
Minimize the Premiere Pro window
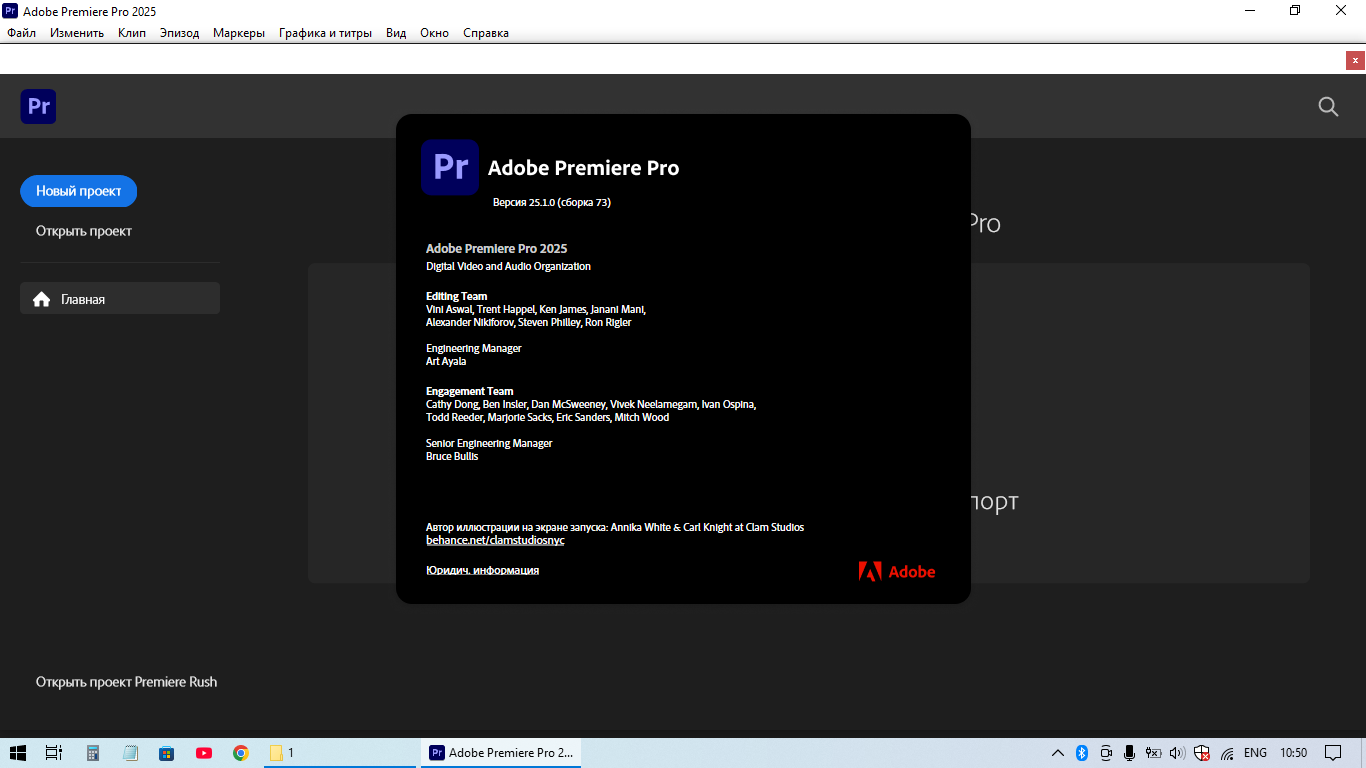click(1250, 11)
